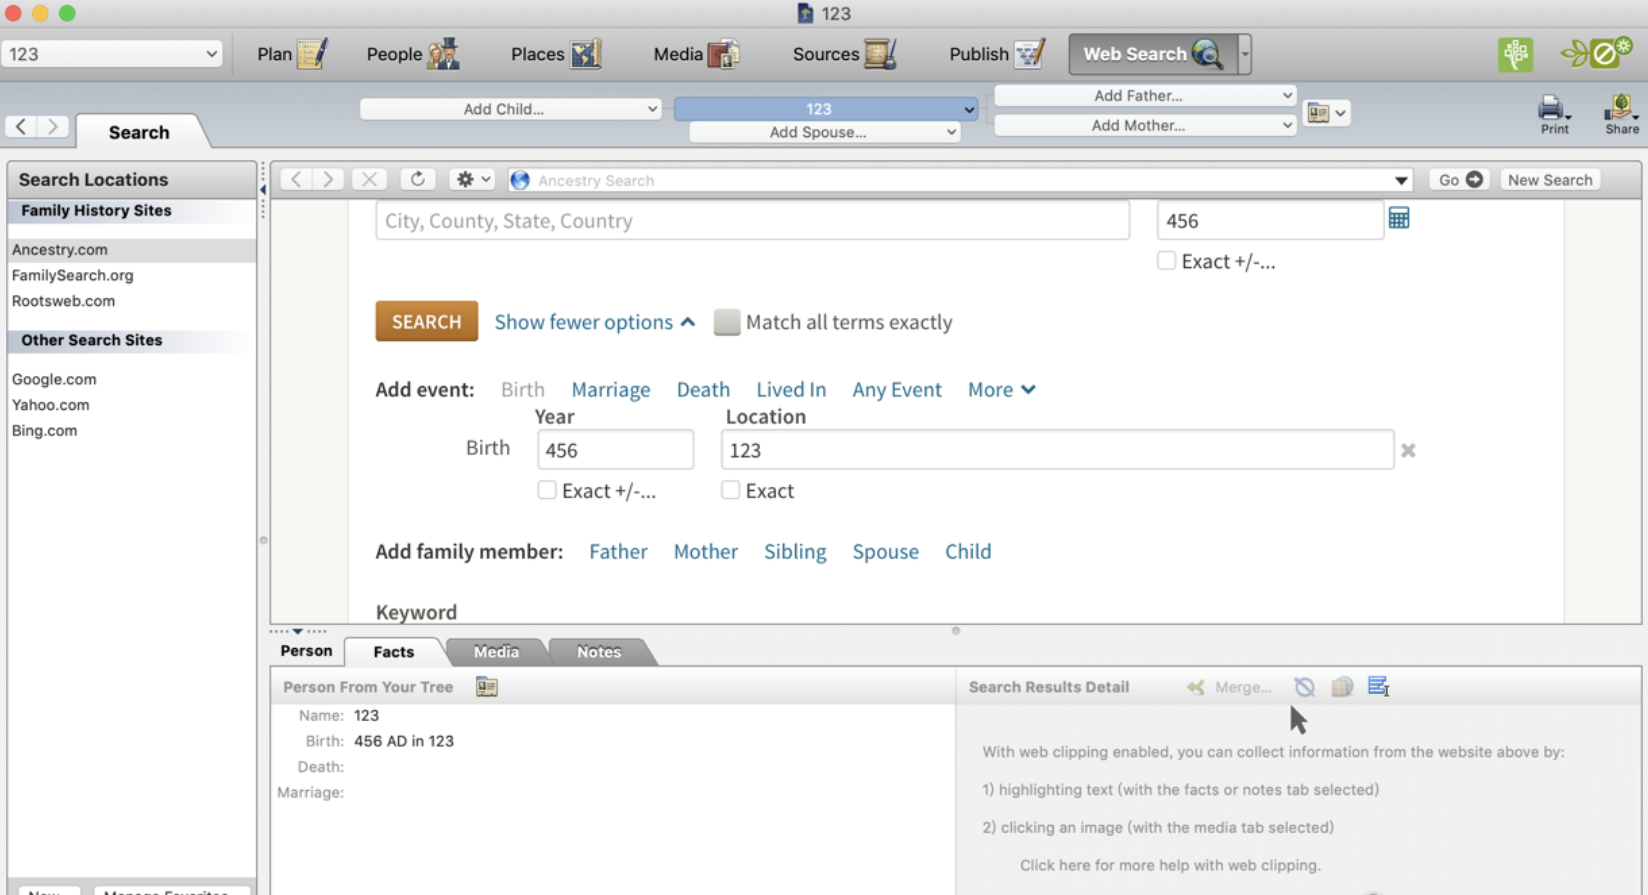Add a Death event
1648x895 pixels.
click(703, 389)
